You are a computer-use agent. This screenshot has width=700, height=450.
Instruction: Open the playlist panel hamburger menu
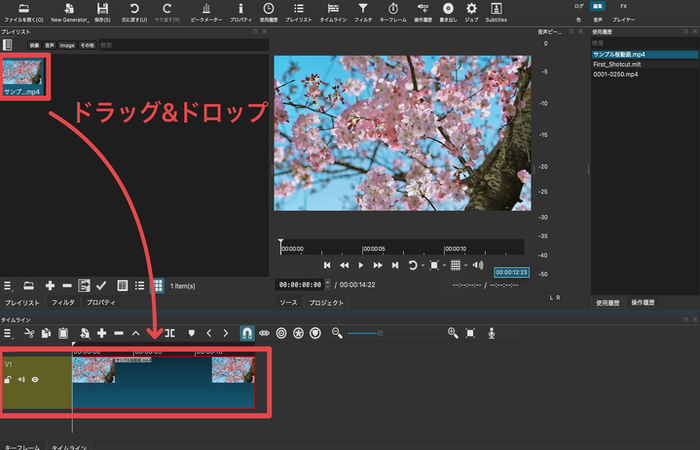(7, 285)
